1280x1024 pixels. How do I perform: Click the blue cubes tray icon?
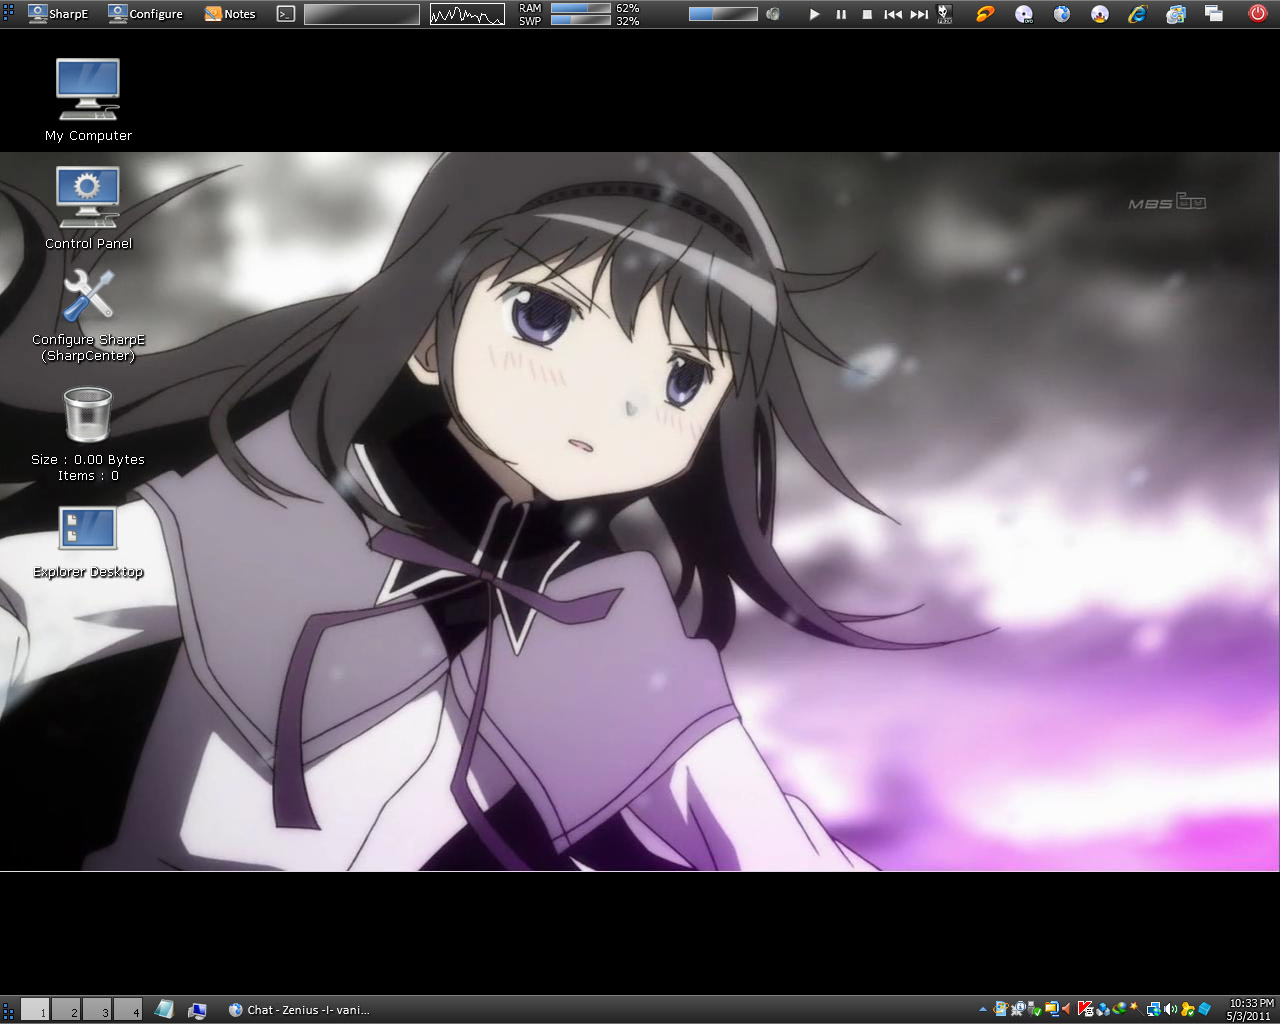(x=1103, y=1010)
